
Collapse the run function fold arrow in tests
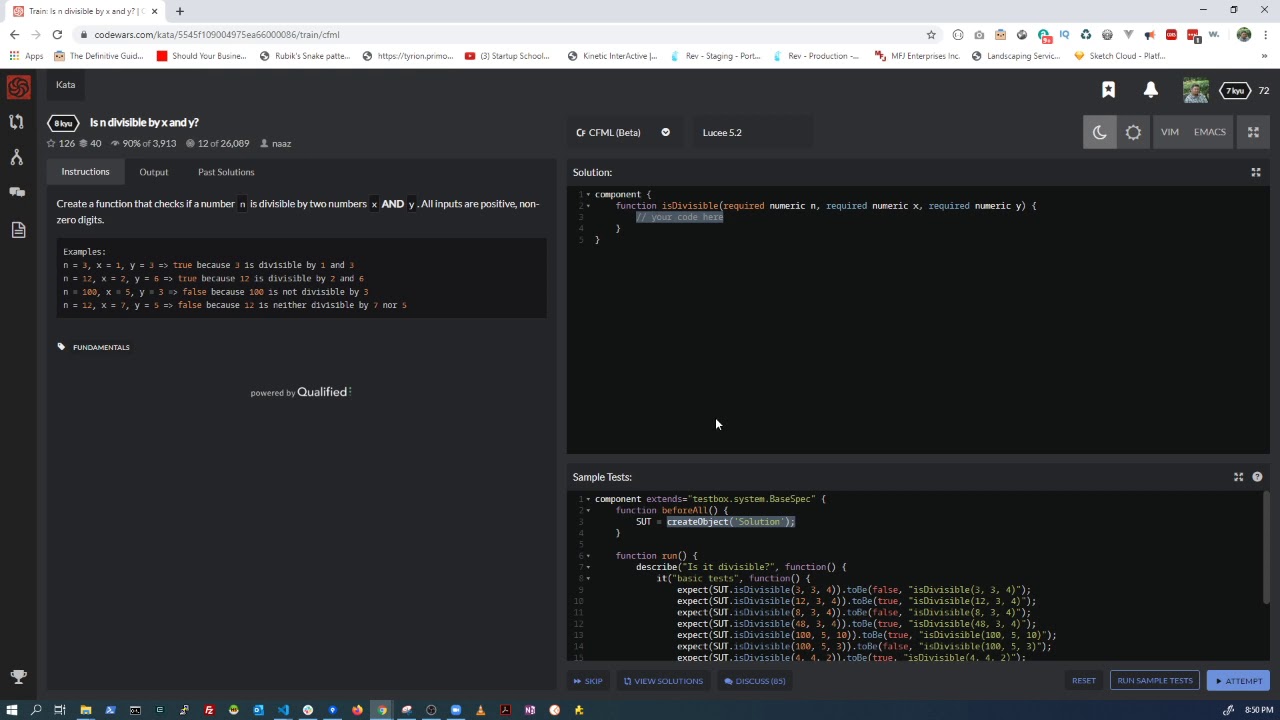coord(588,556)
